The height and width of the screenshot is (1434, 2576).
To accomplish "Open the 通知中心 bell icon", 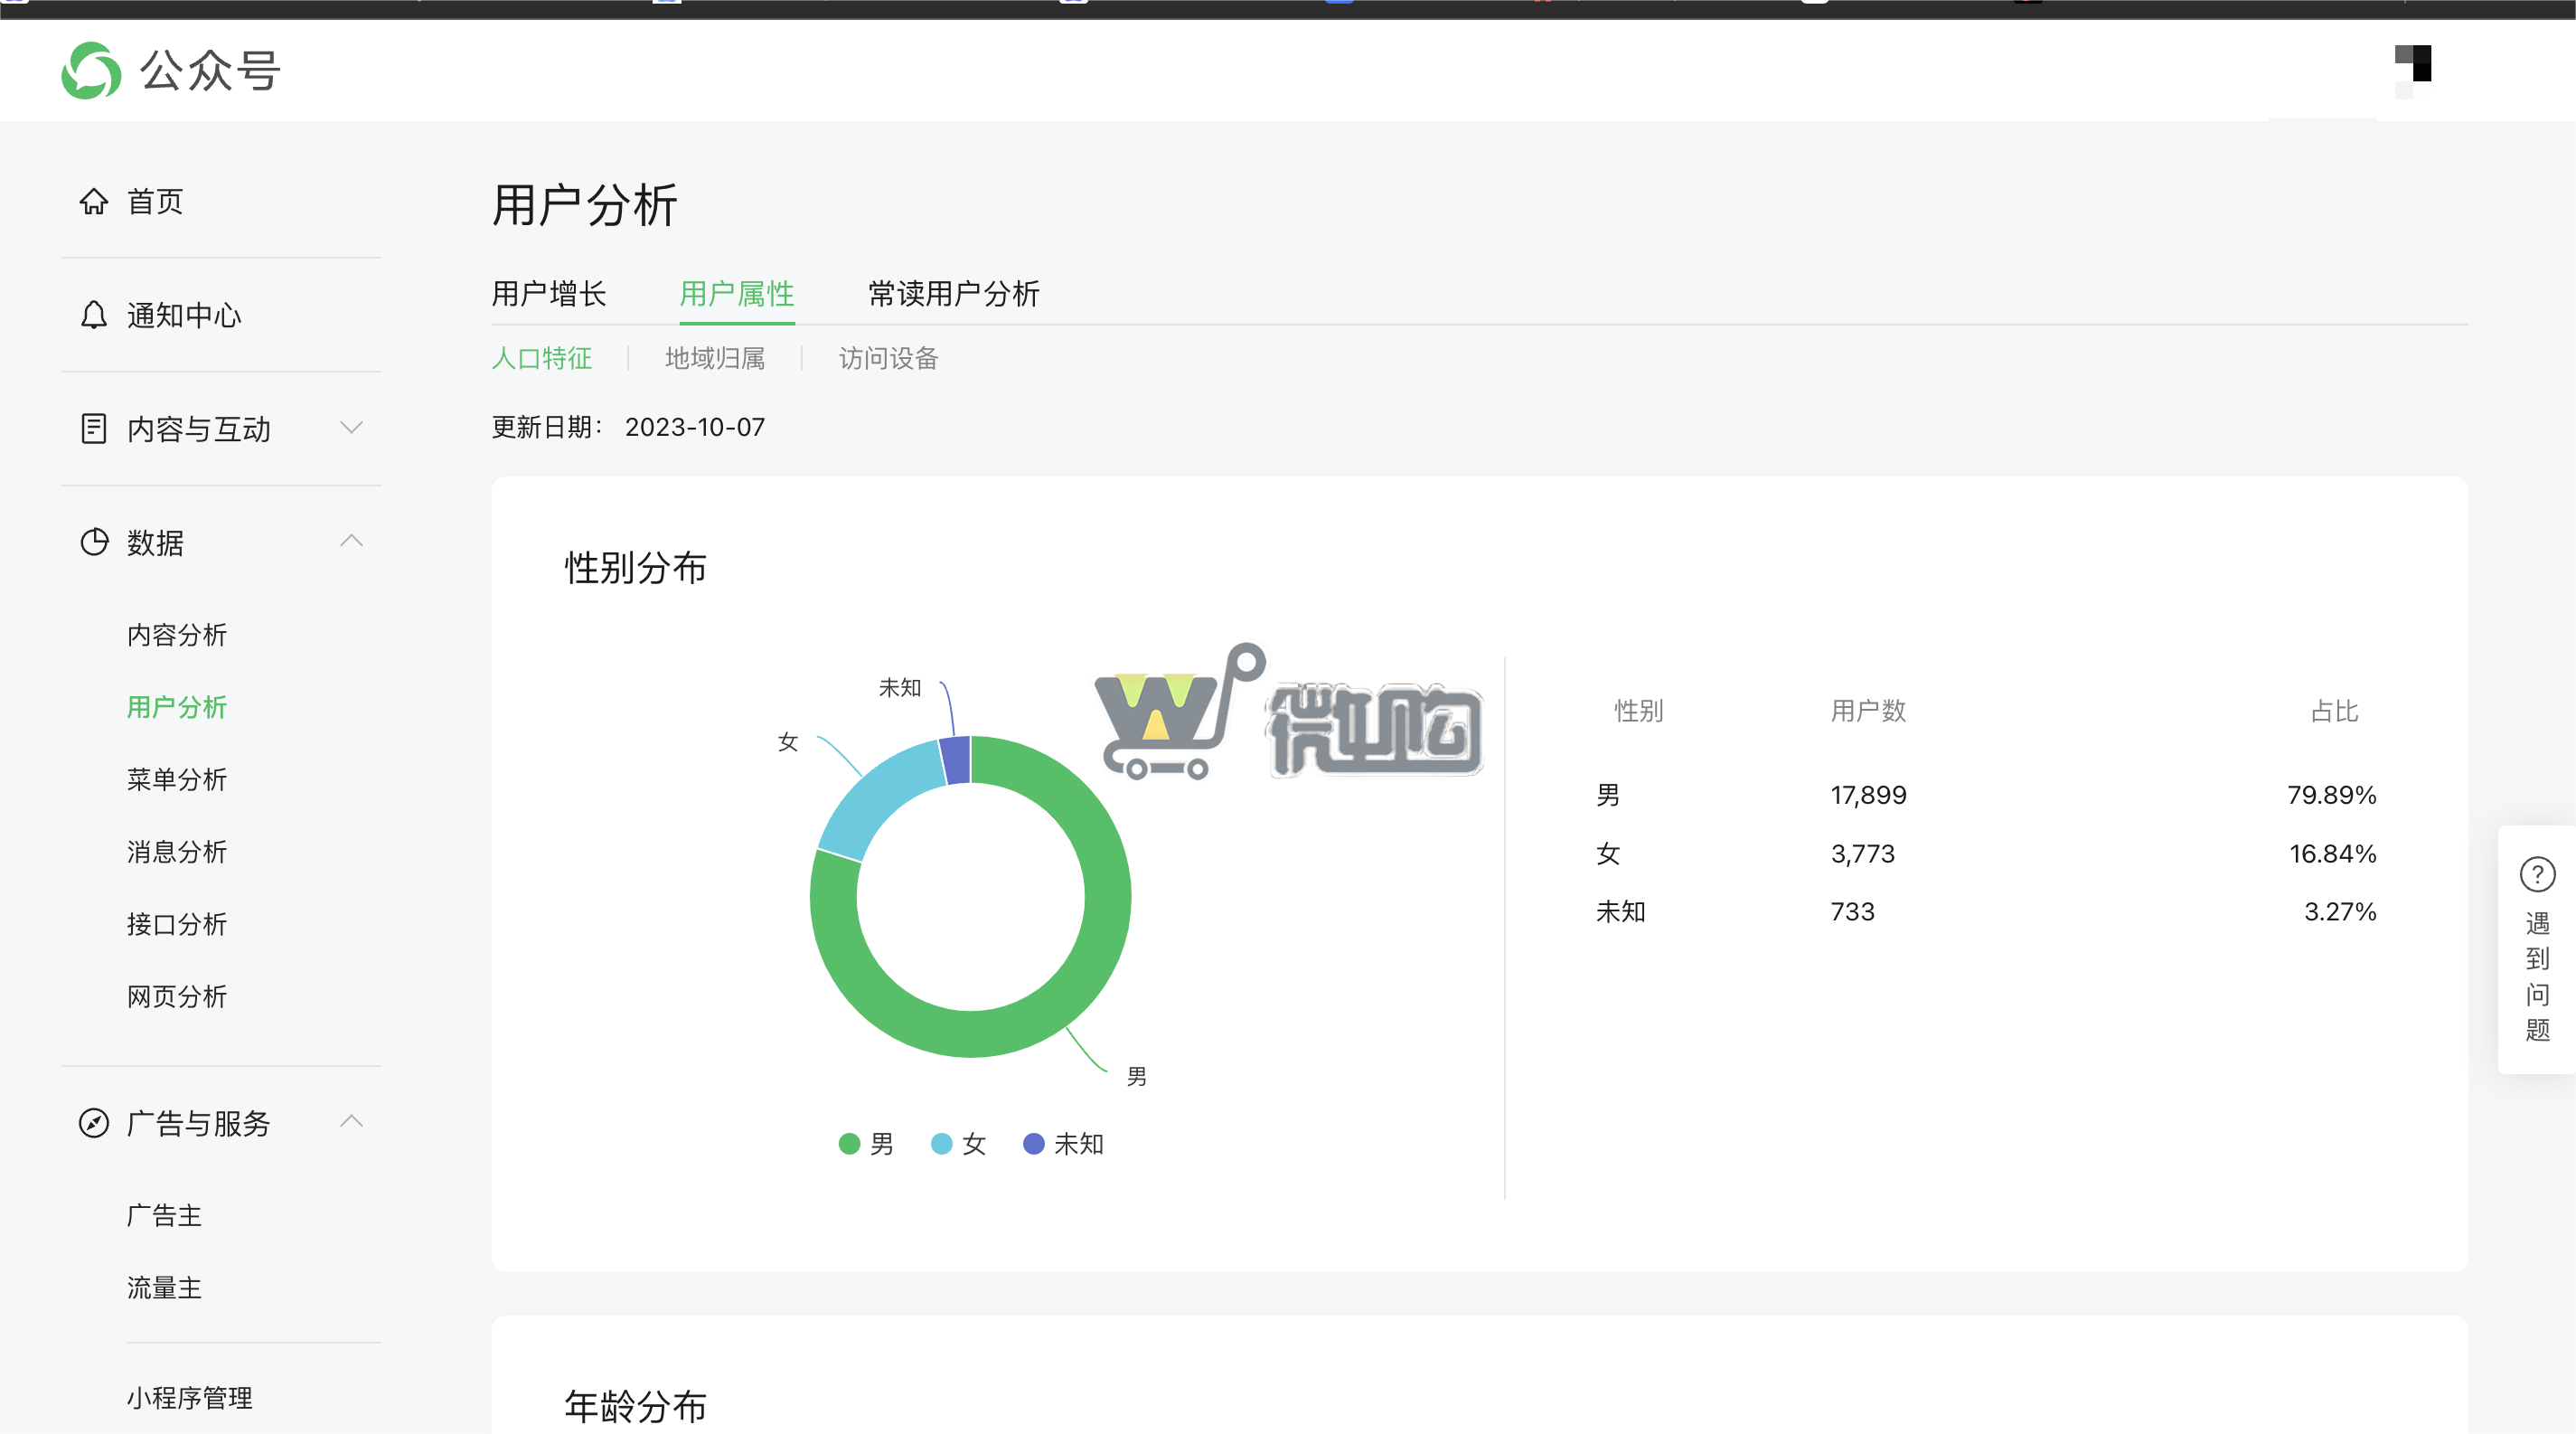I will 95,315.
